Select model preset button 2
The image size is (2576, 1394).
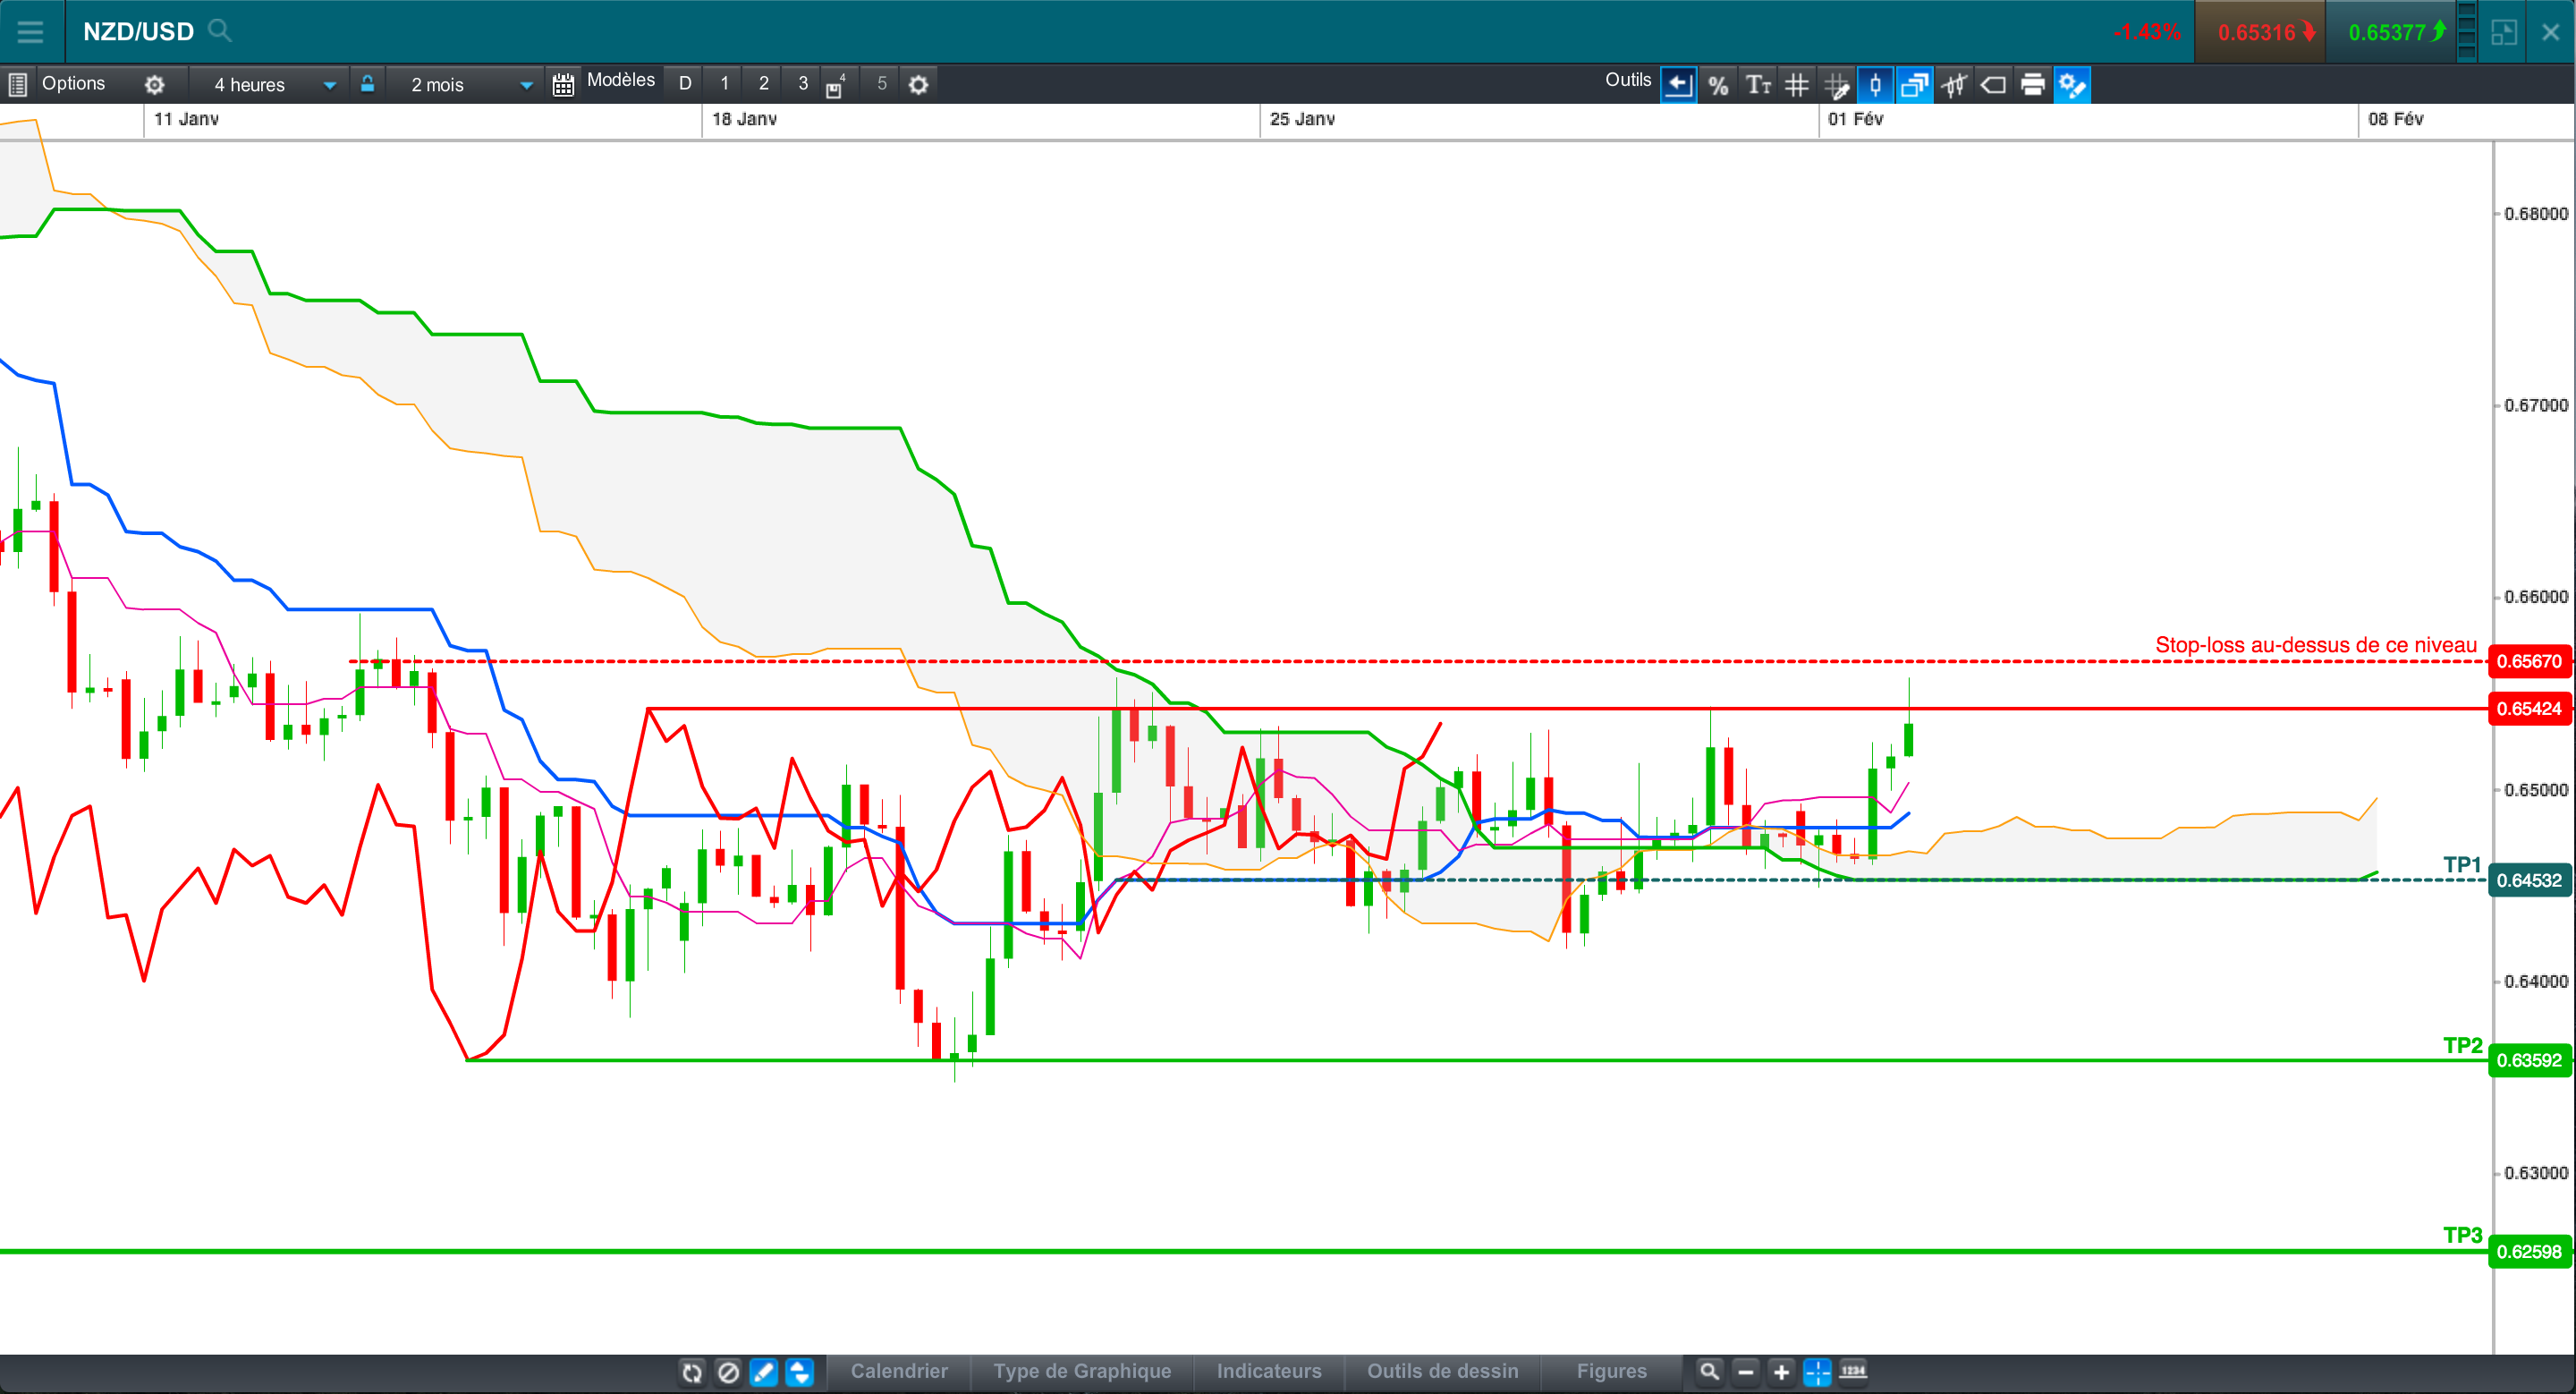tap(764, 84)
